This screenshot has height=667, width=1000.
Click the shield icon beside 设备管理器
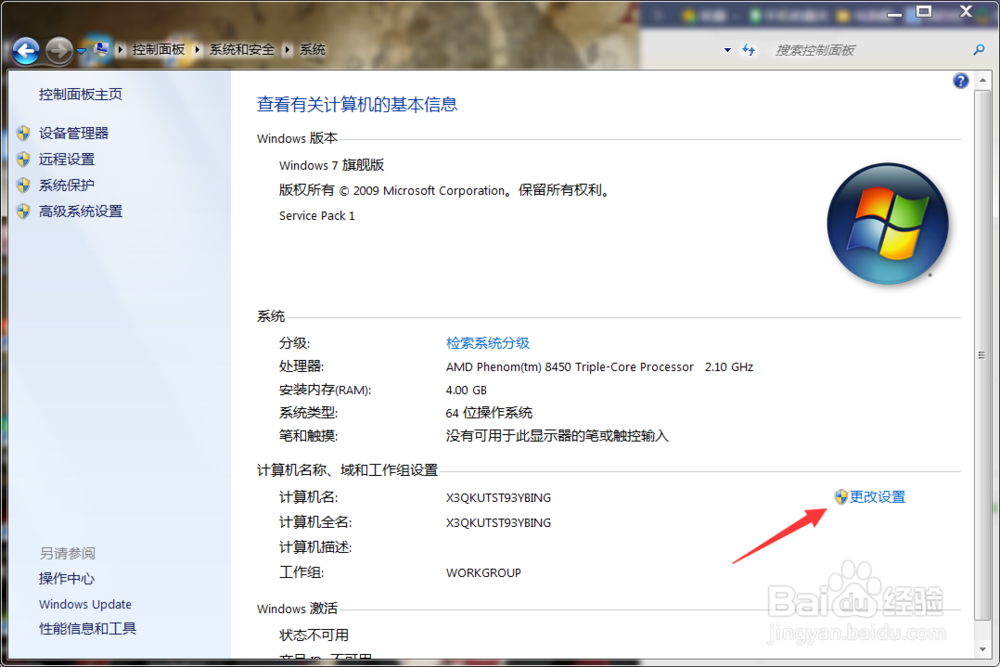(x=24, y=133)
